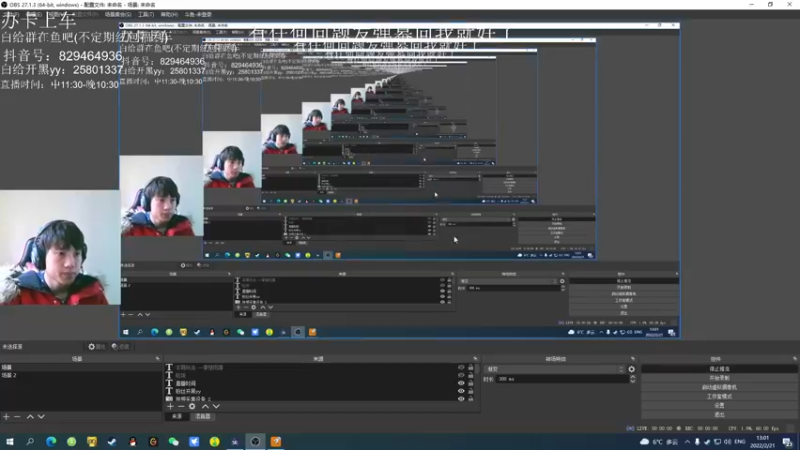
Task: Open Microsoft Edge from the taskbar
Action: pyautogui.click(x=51, y=441)
